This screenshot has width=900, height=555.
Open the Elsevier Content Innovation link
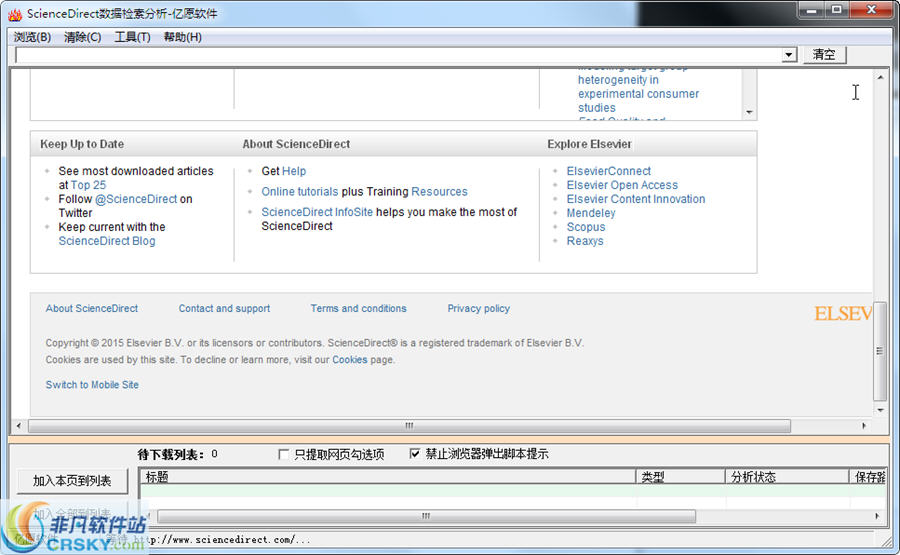pos(636,199)
